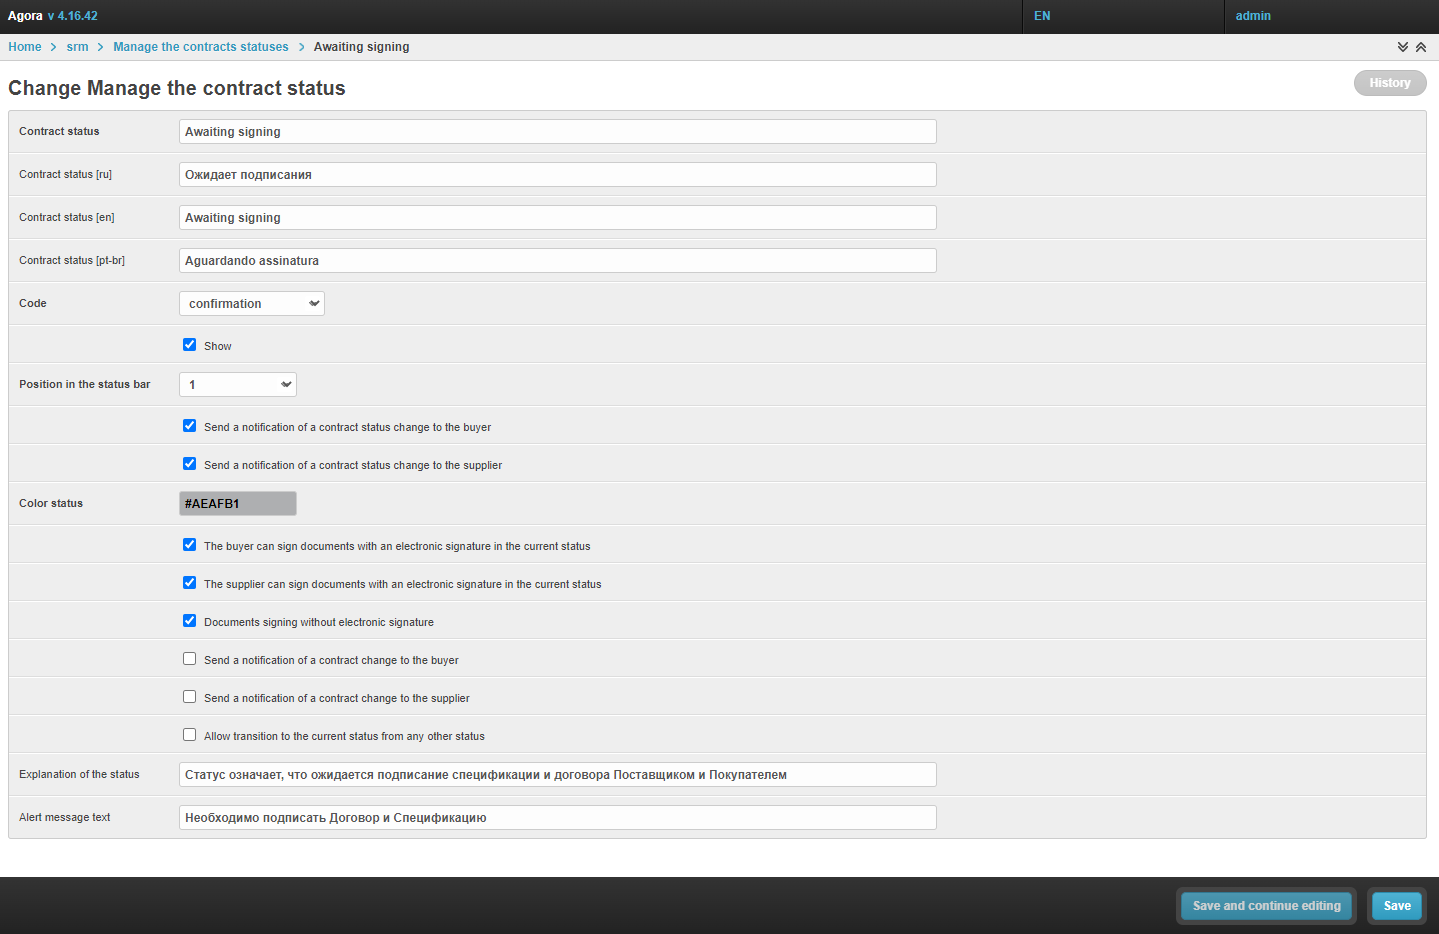Go to Home breadcrumb
The width and height of the screenshot is (1439, 934).
(x=25, y=47)
